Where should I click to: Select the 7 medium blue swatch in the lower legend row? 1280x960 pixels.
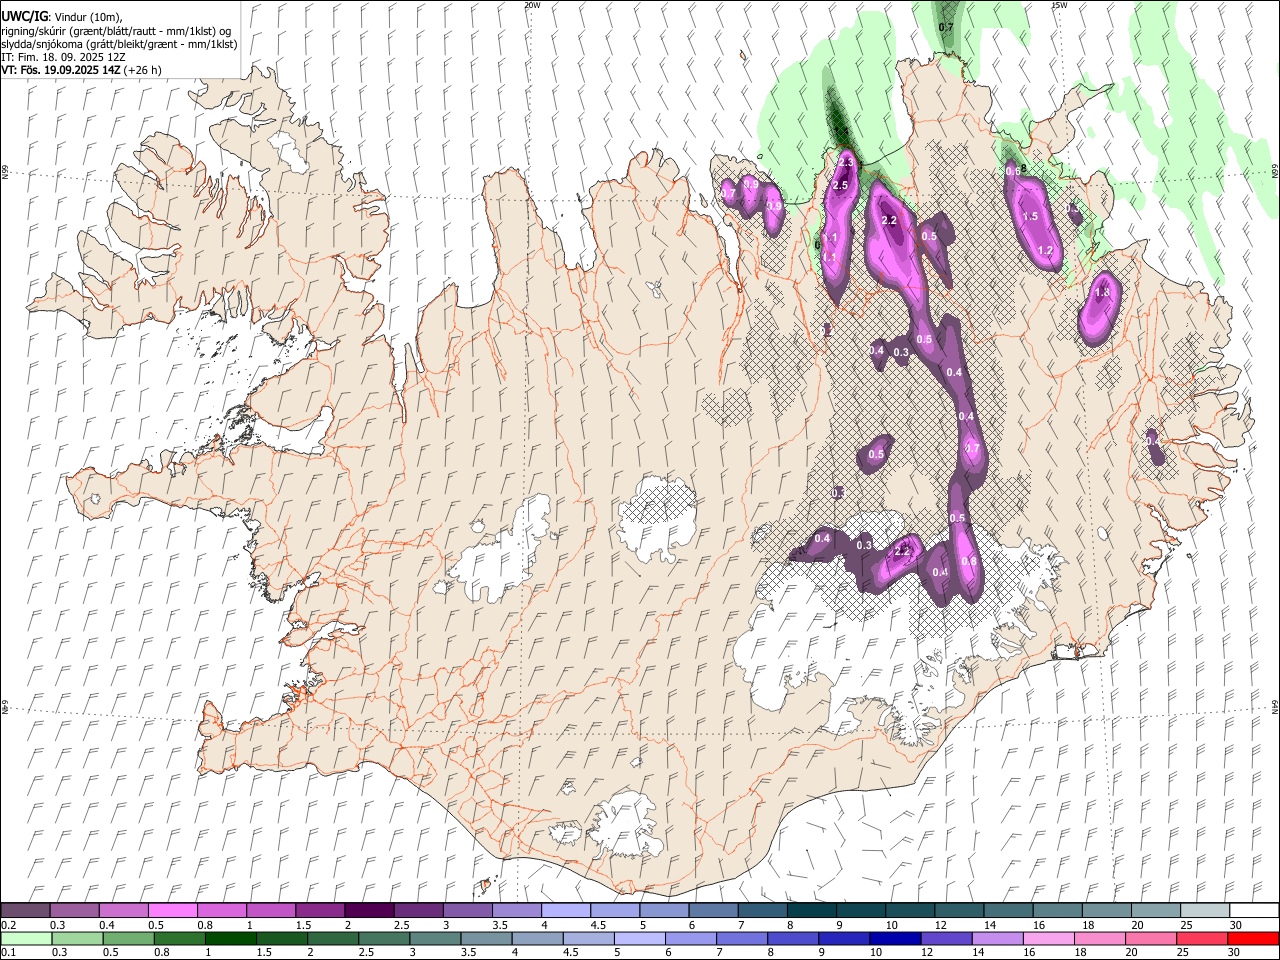741,938
